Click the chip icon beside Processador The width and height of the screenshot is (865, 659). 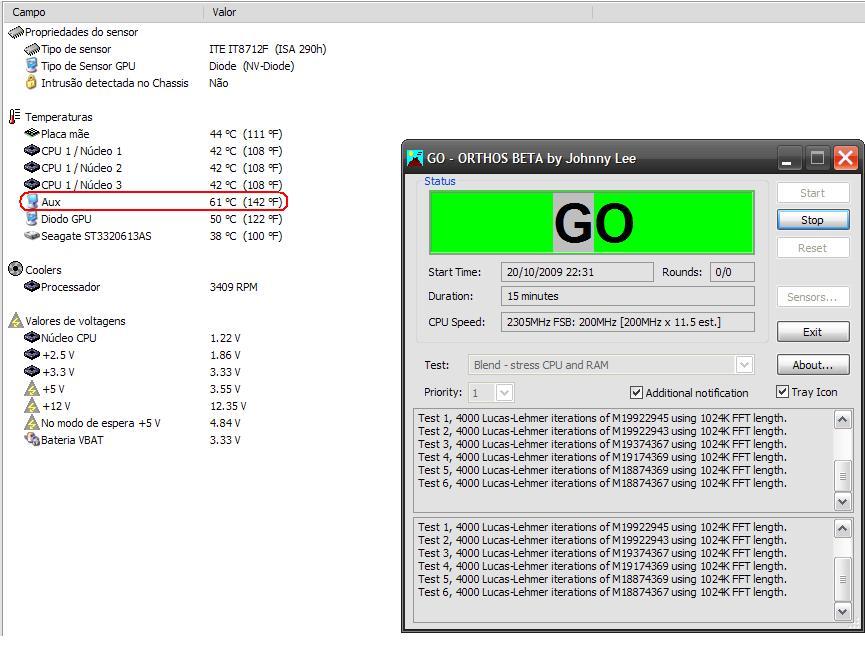click(x=32, y=286)
